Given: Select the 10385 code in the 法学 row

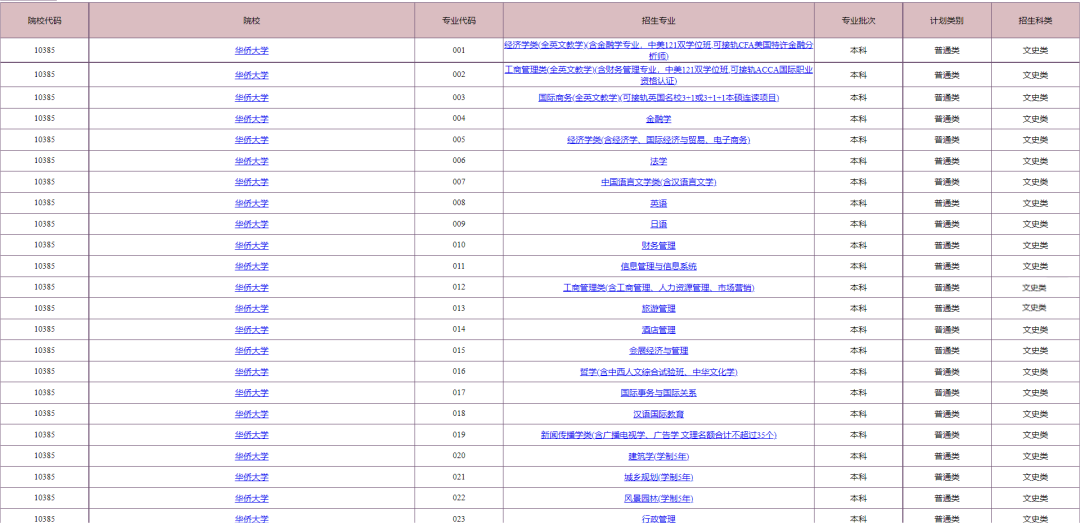Looking at the screenshot, I should point(45,161).
